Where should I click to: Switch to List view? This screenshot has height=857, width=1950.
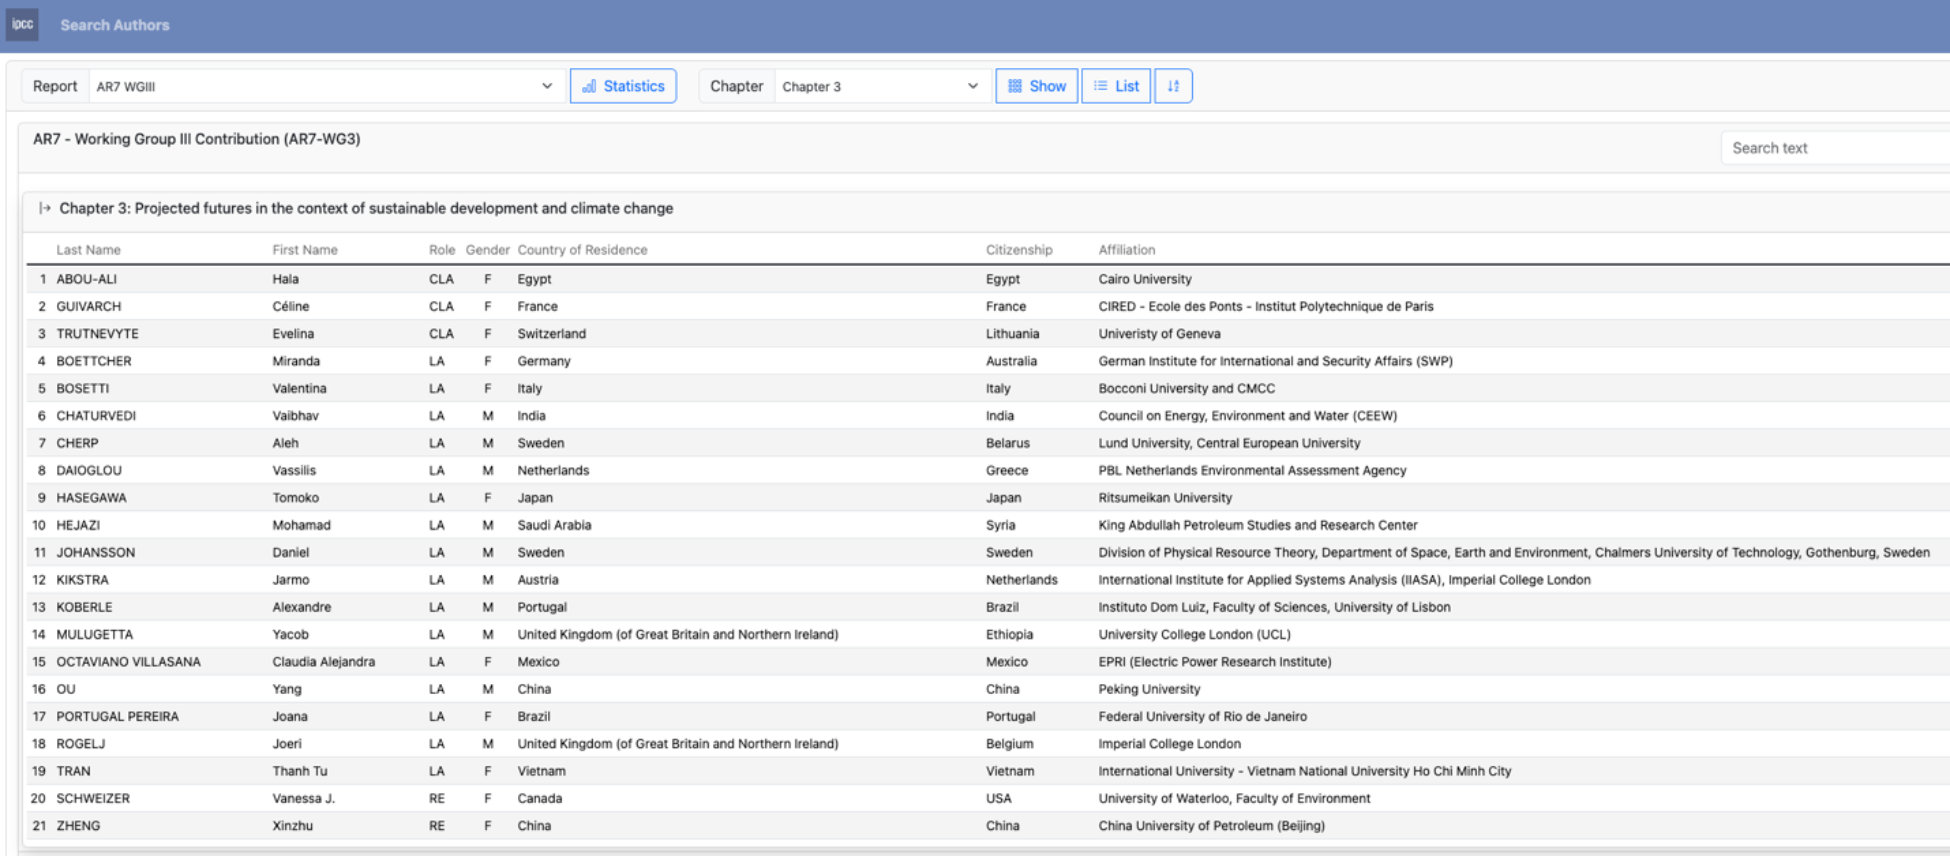[x=1116, y=86]
